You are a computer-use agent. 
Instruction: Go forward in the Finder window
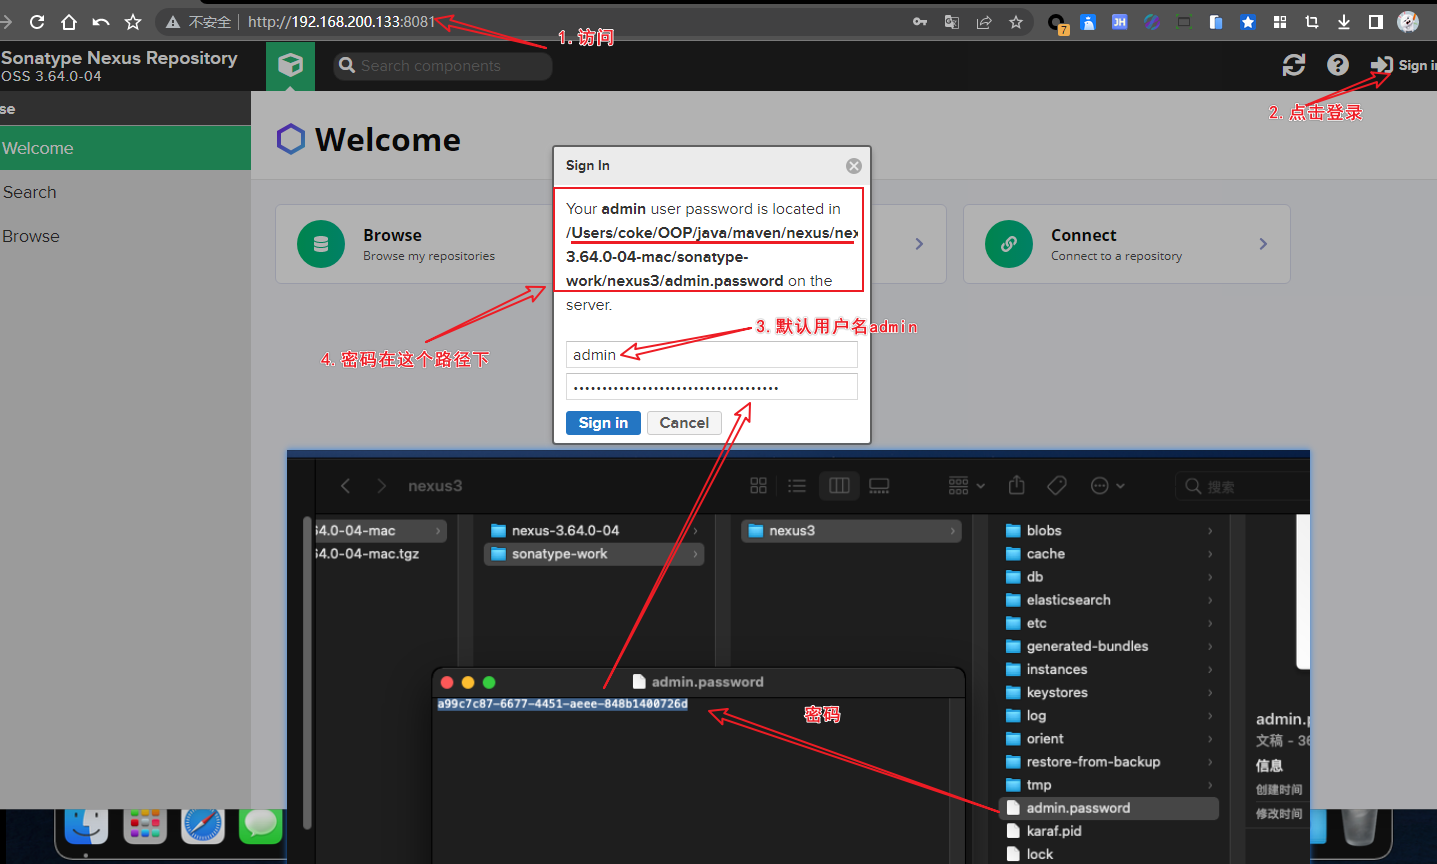click(381, 486)
